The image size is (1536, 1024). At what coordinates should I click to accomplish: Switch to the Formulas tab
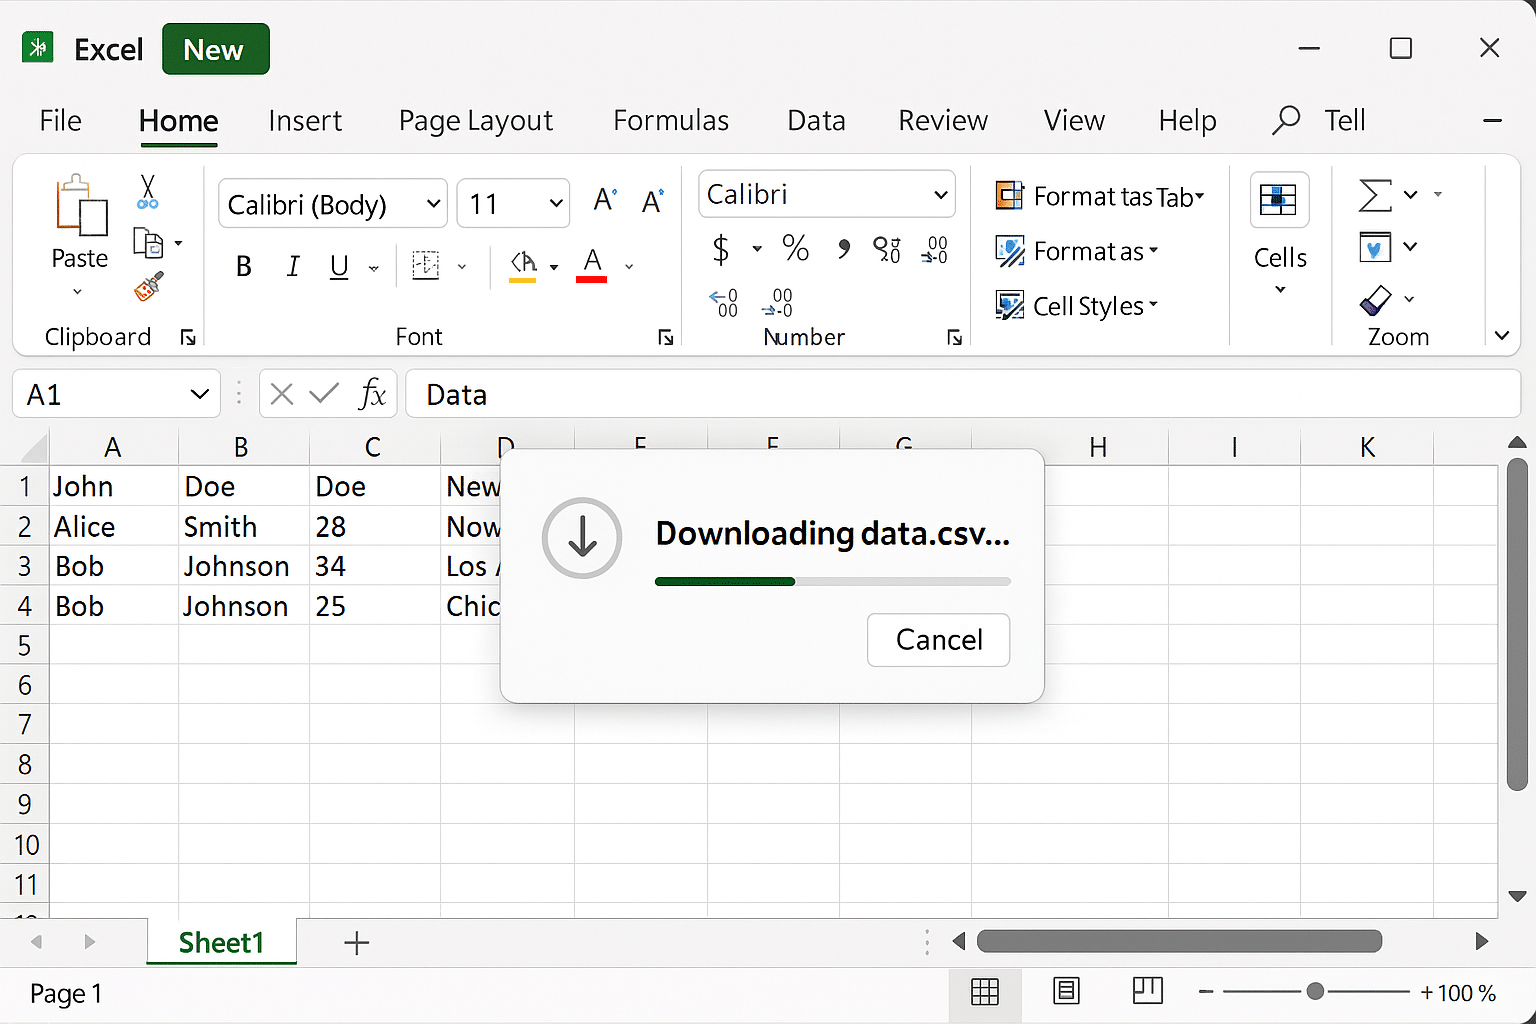click(671, 120)
